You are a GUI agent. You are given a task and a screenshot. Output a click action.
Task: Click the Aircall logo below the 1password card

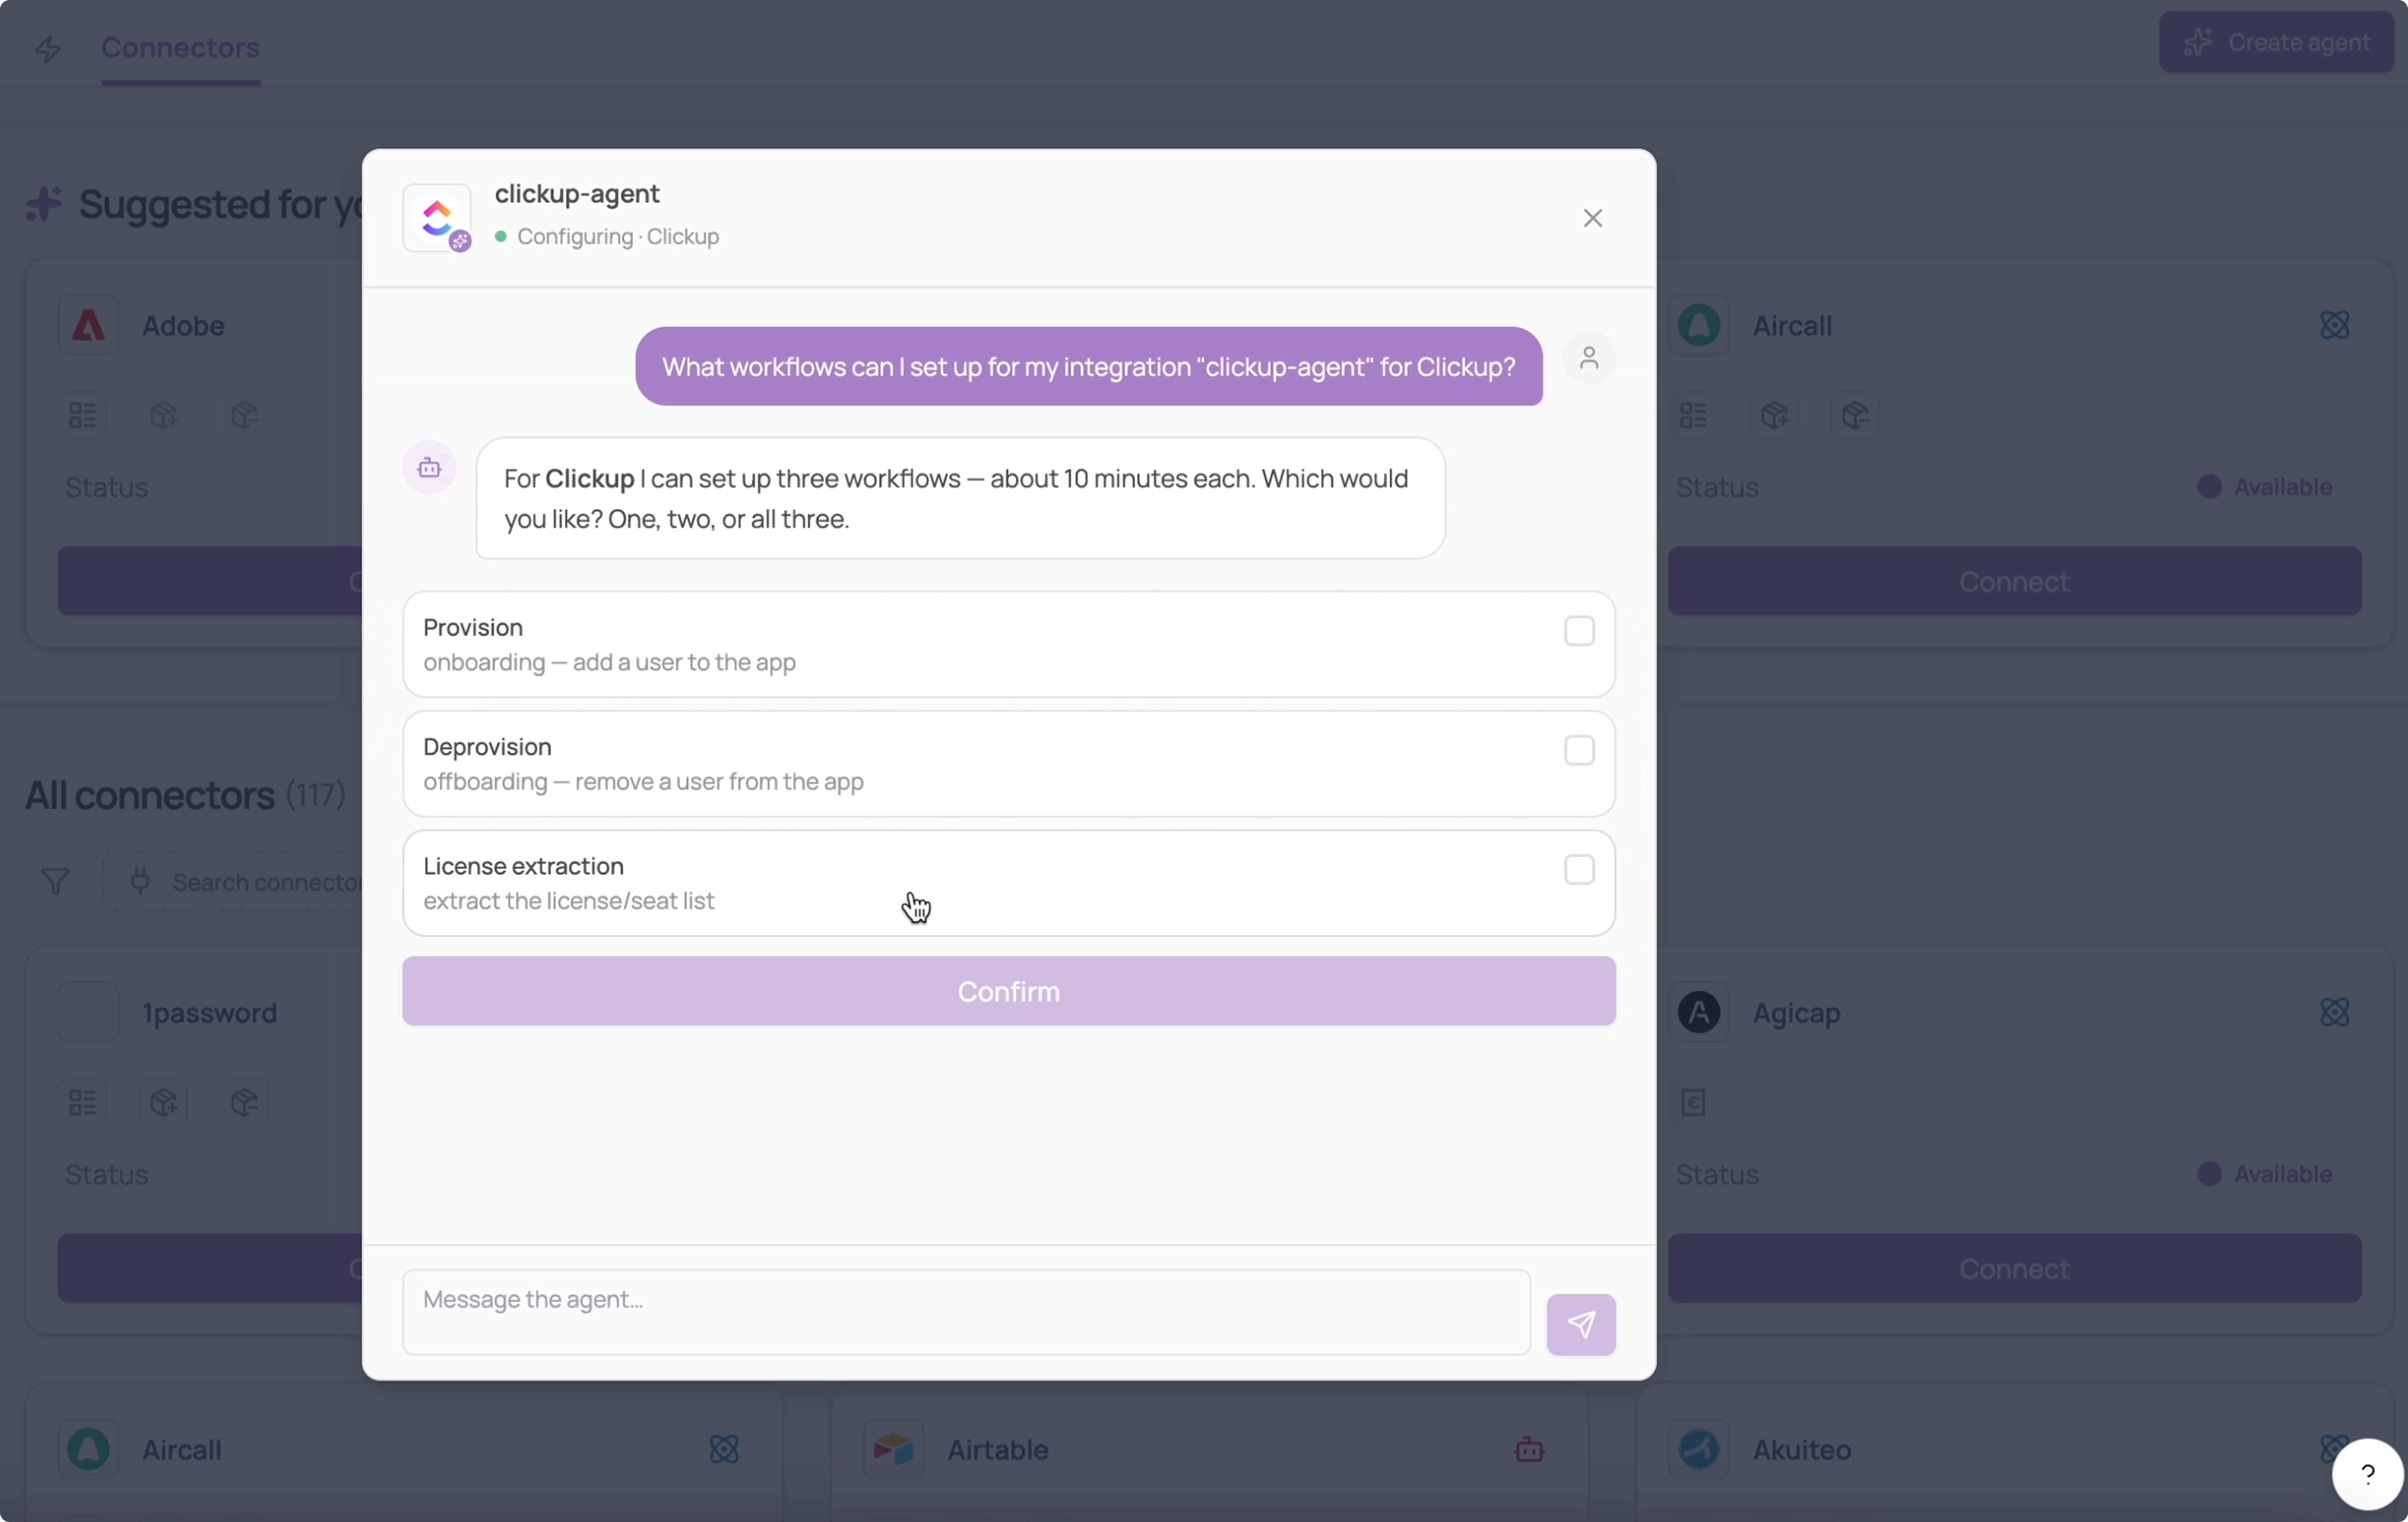click(x=88, y=1449)
